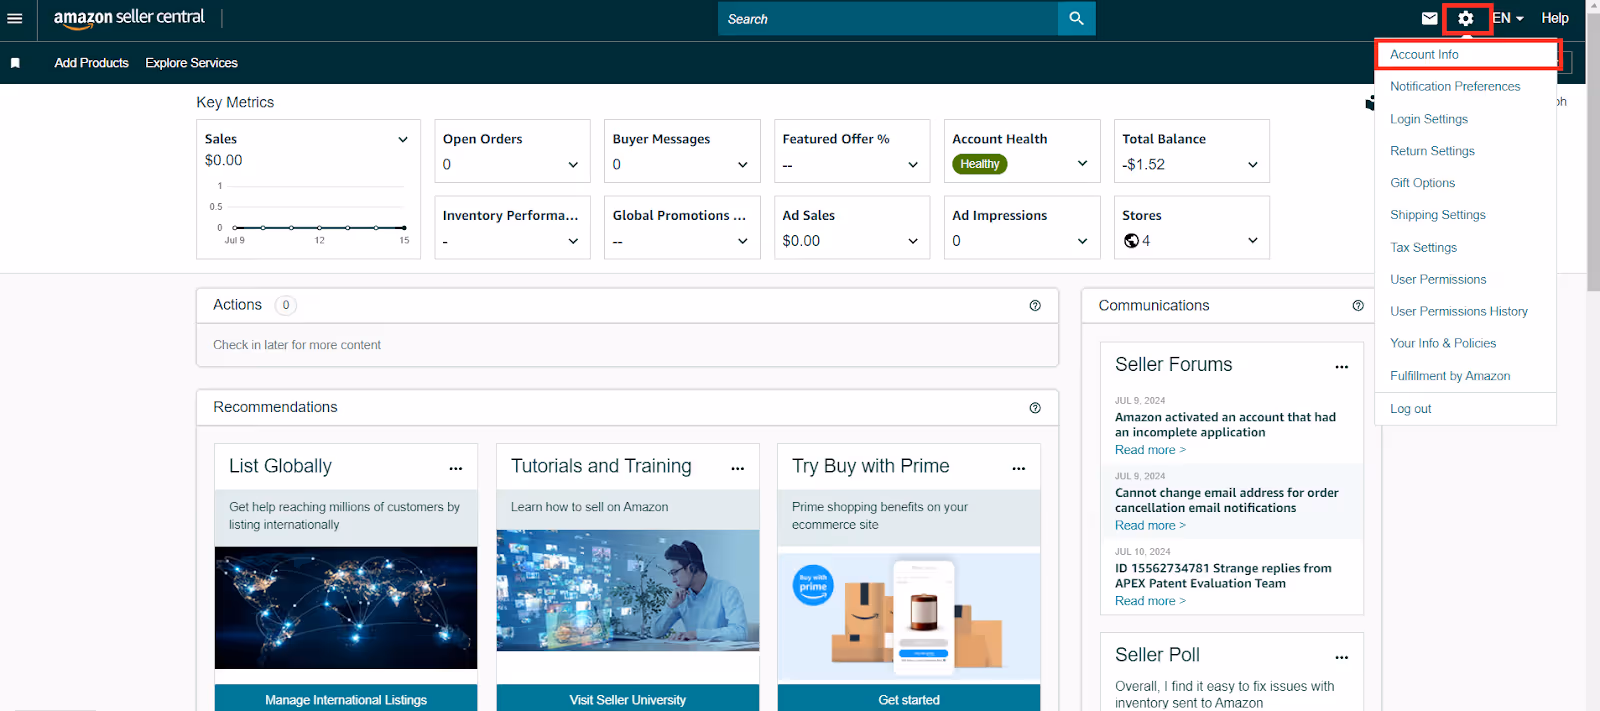Read more about activated account post

coord(1150,450)
